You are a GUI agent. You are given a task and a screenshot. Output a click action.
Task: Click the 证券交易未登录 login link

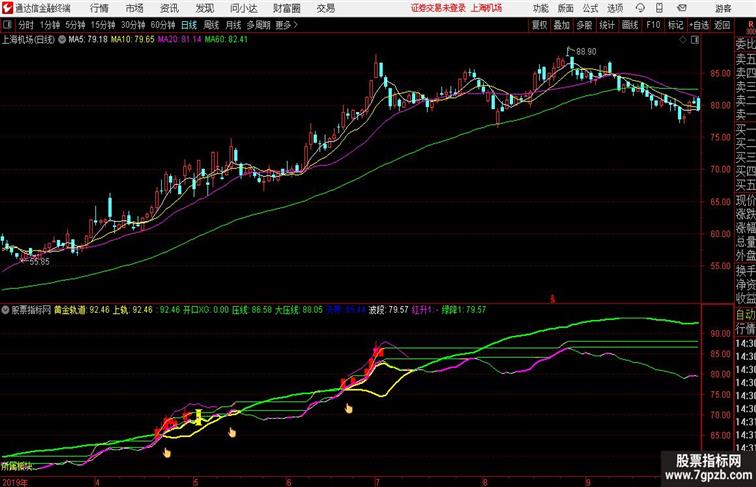[438, 8]
